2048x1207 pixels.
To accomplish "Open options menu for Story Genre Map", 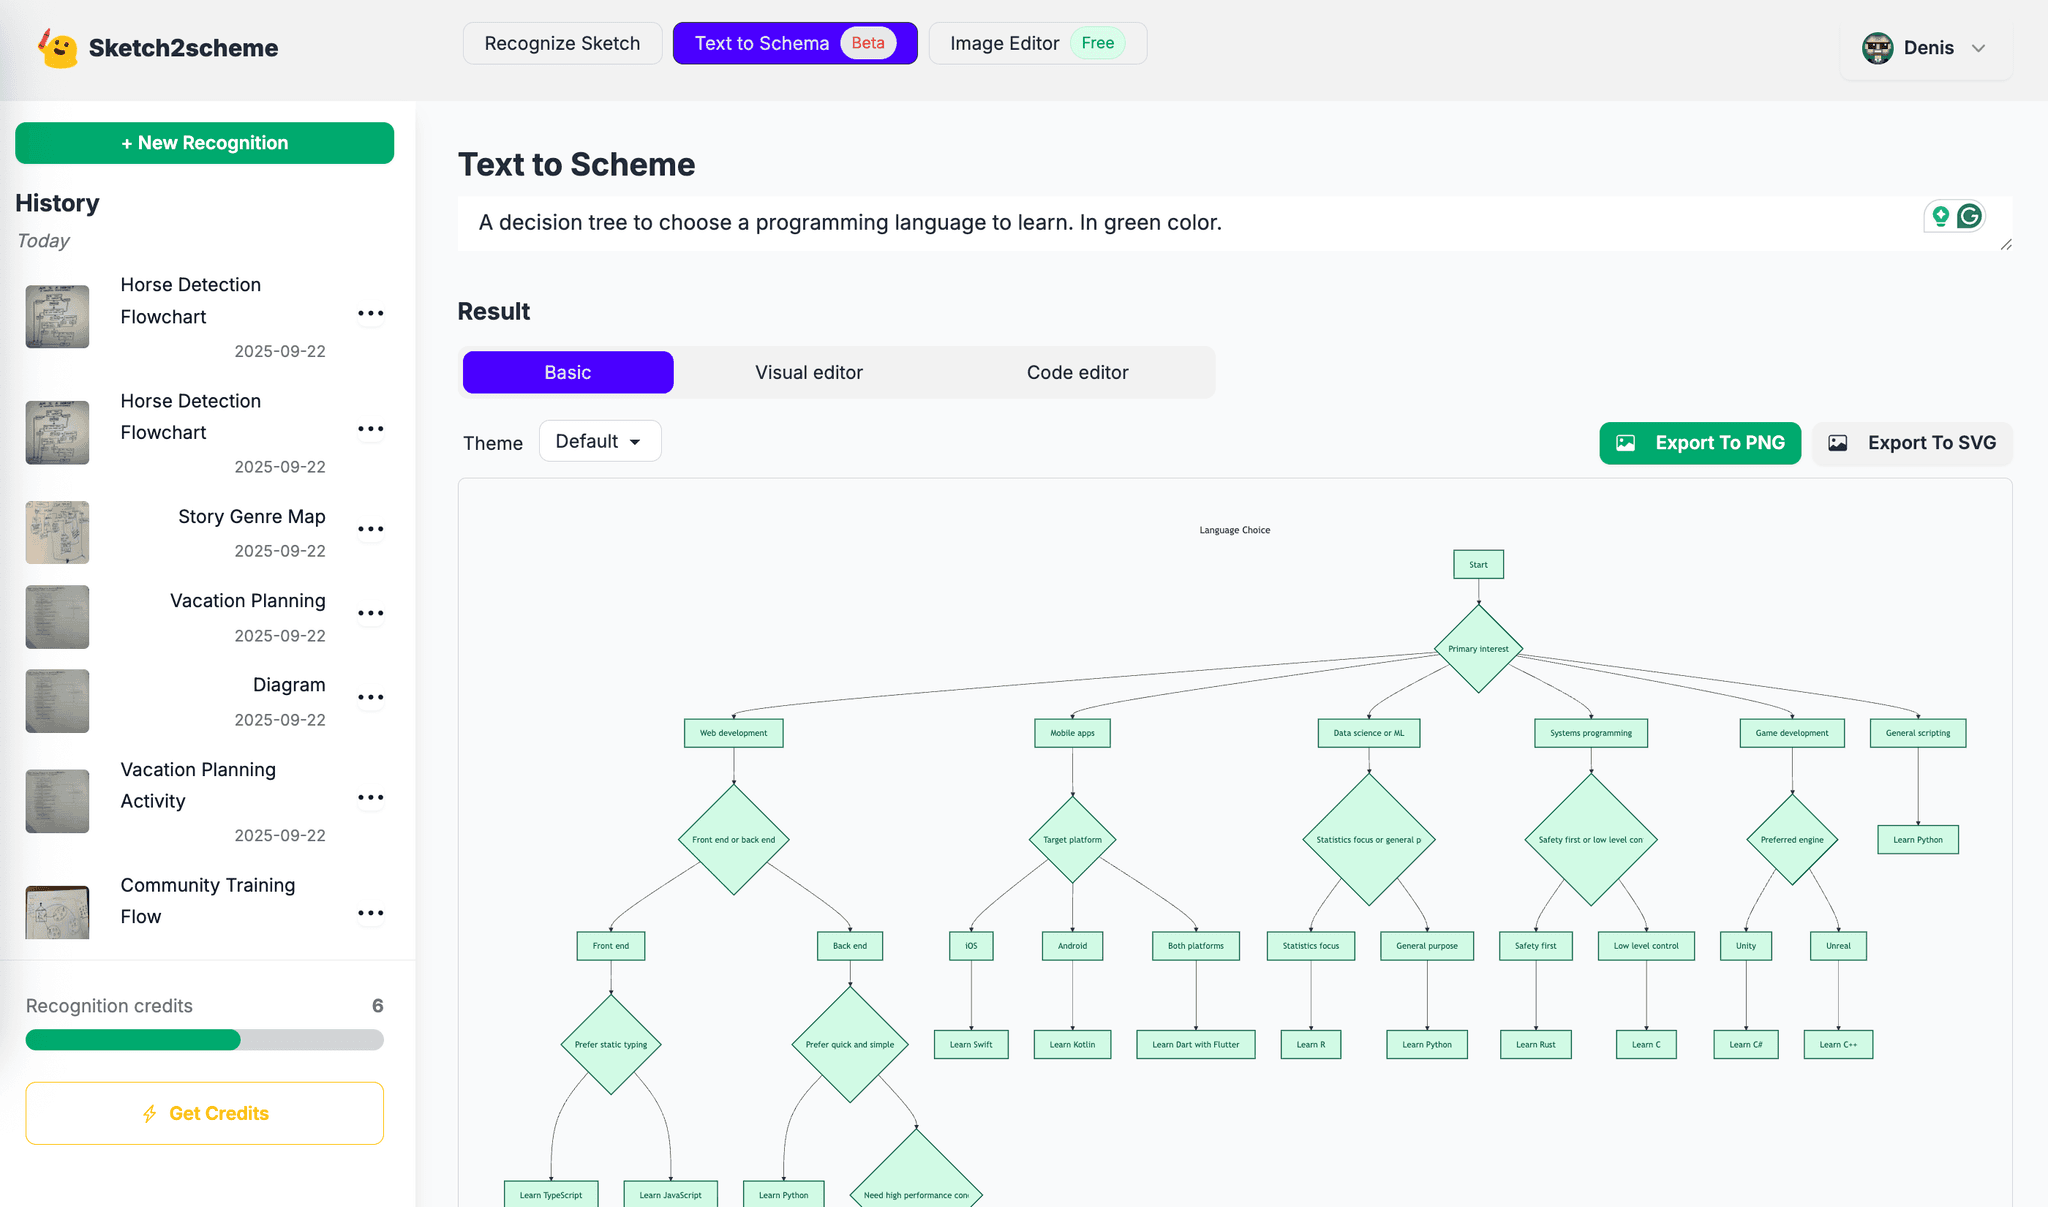I will [x=371, y=529].
